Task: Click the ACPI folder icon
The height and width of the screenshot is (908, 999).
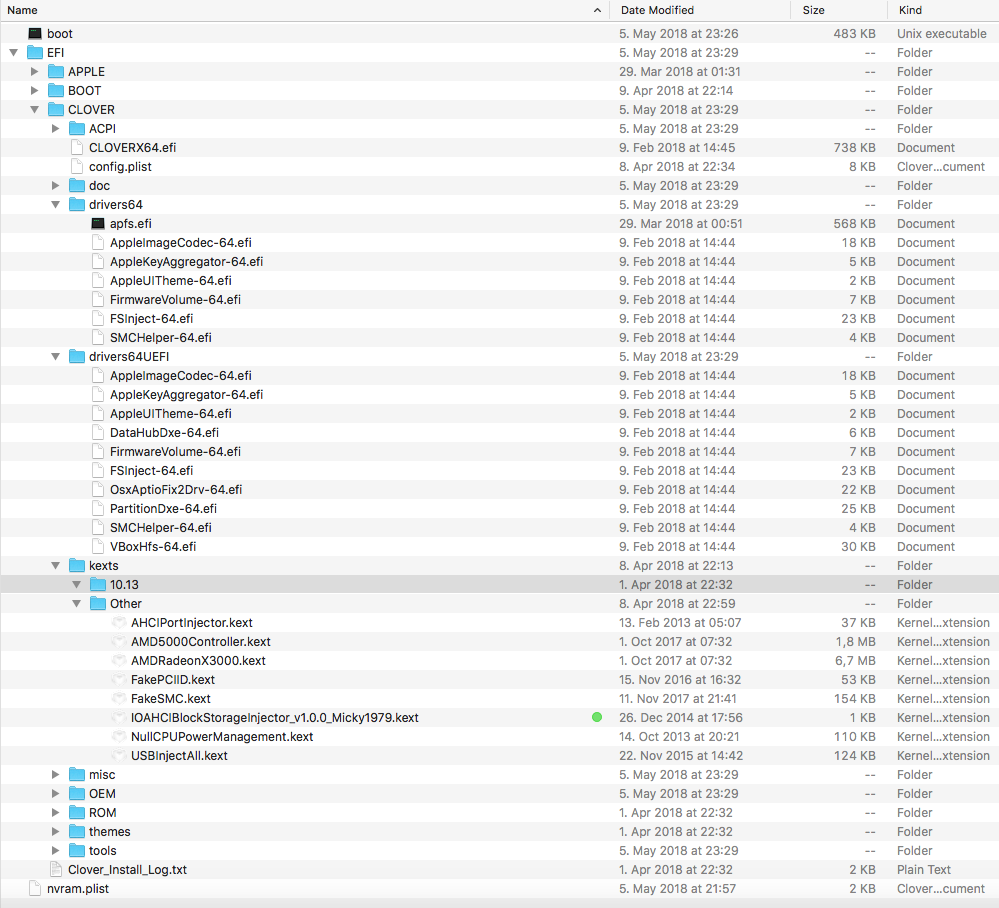Action: (77, 129)
